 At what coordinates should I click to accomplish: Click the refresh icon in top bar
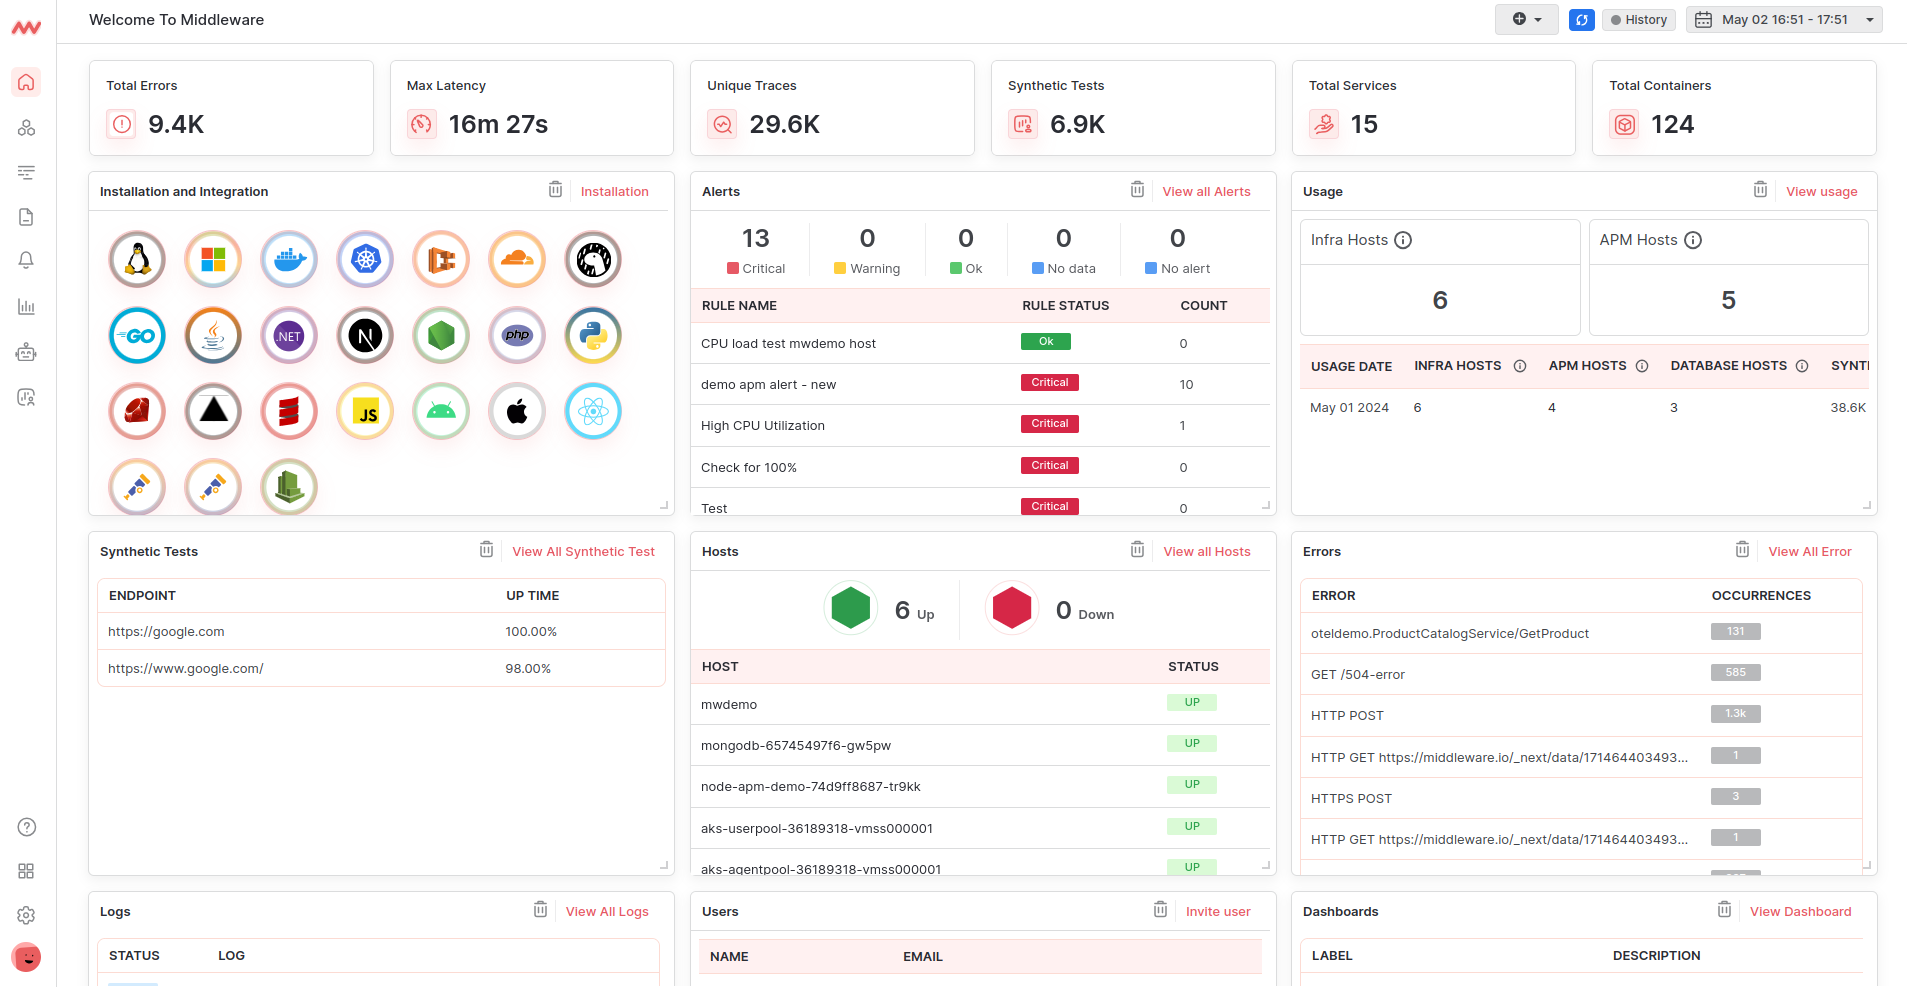click(x=1581, y=20)
